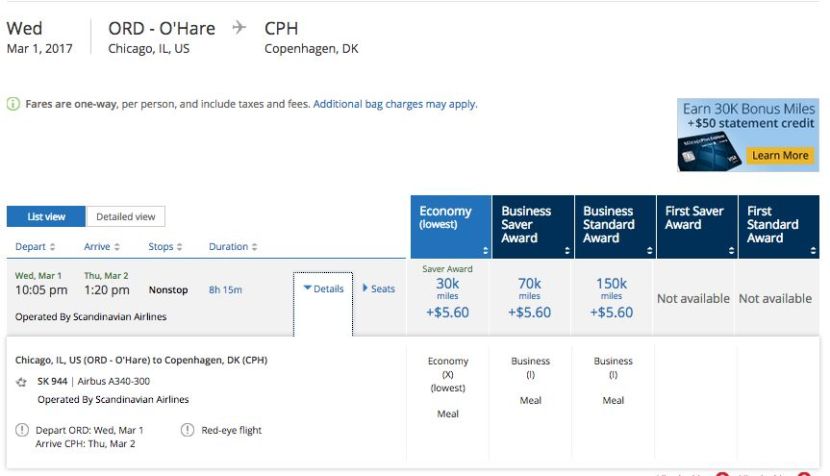The width and height of the screenshot is (830, 476).
Task: Sort flights by Duration
Action: click(x=233, y=247)
